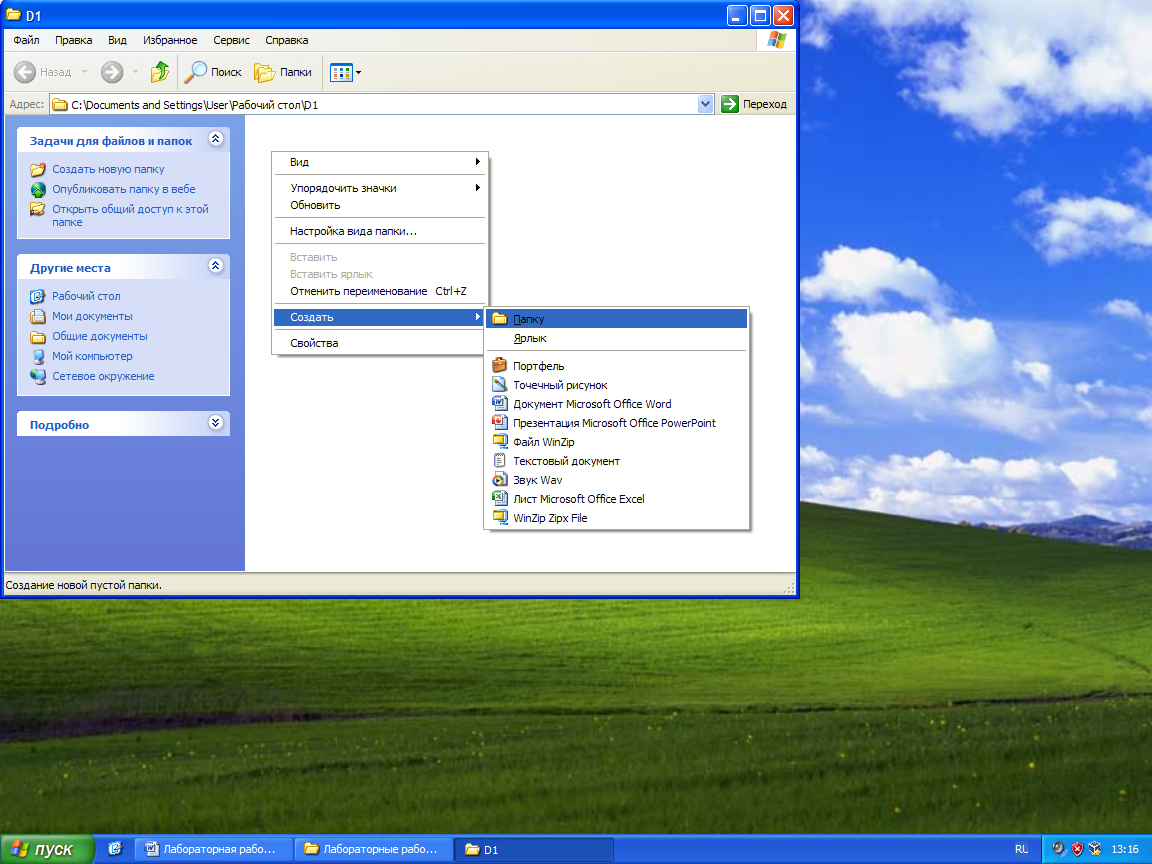Click Создать новую папку link
The height and width of the screenshot is (864, 1152).
pos(108,169)
